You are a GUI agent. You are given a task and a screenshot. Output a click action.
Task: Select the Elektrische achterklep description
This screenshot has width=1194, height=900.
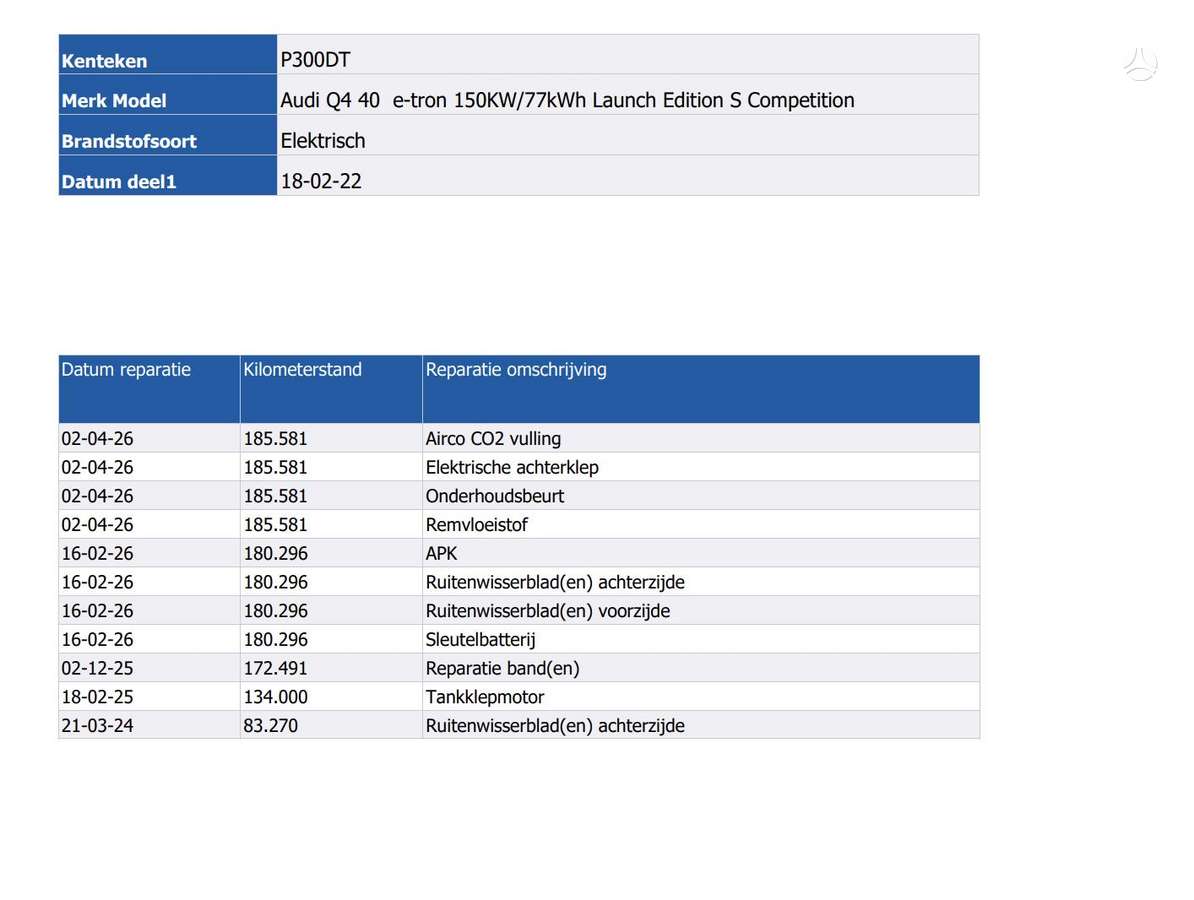click(512, 467)
